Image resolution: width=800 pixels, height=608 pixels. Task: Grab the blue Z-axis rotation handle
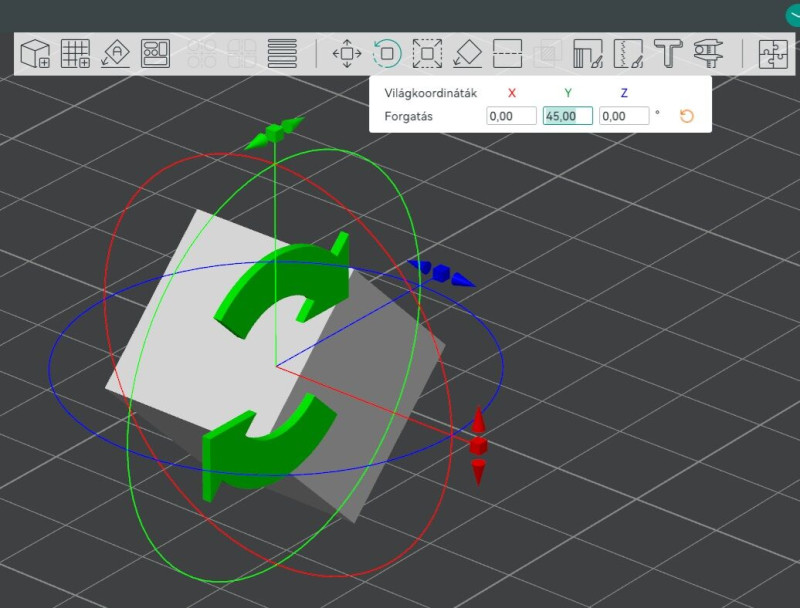[441, 273]
